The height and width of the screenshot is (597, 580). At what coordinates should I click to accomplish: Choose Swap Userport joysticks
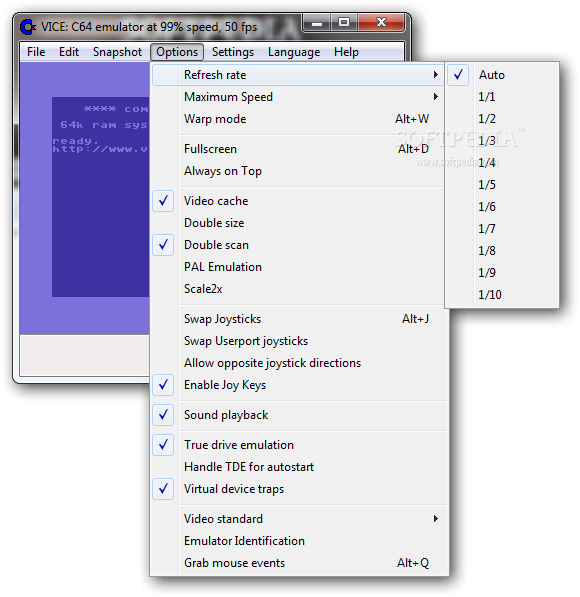tap(298, 341)
